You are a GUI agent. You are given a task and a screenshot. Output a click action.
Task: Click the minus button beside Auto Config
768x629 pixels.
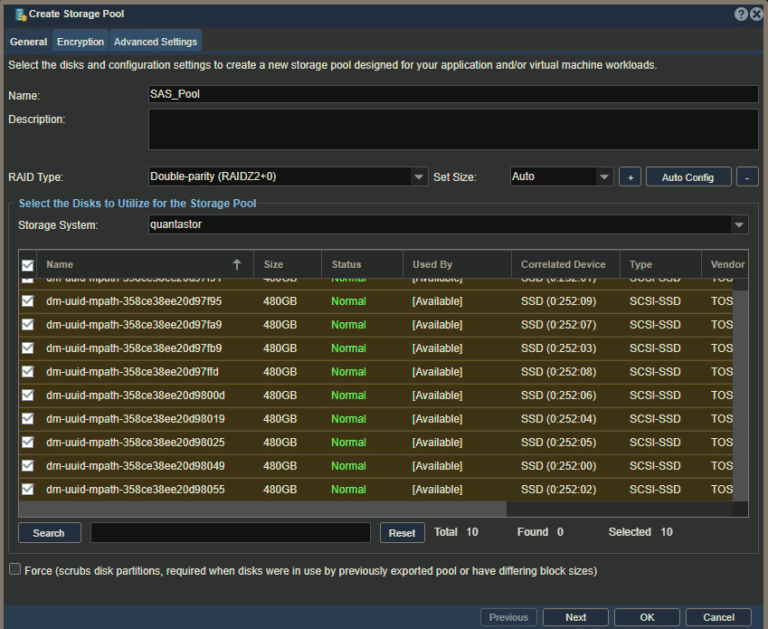coord(747,177)
